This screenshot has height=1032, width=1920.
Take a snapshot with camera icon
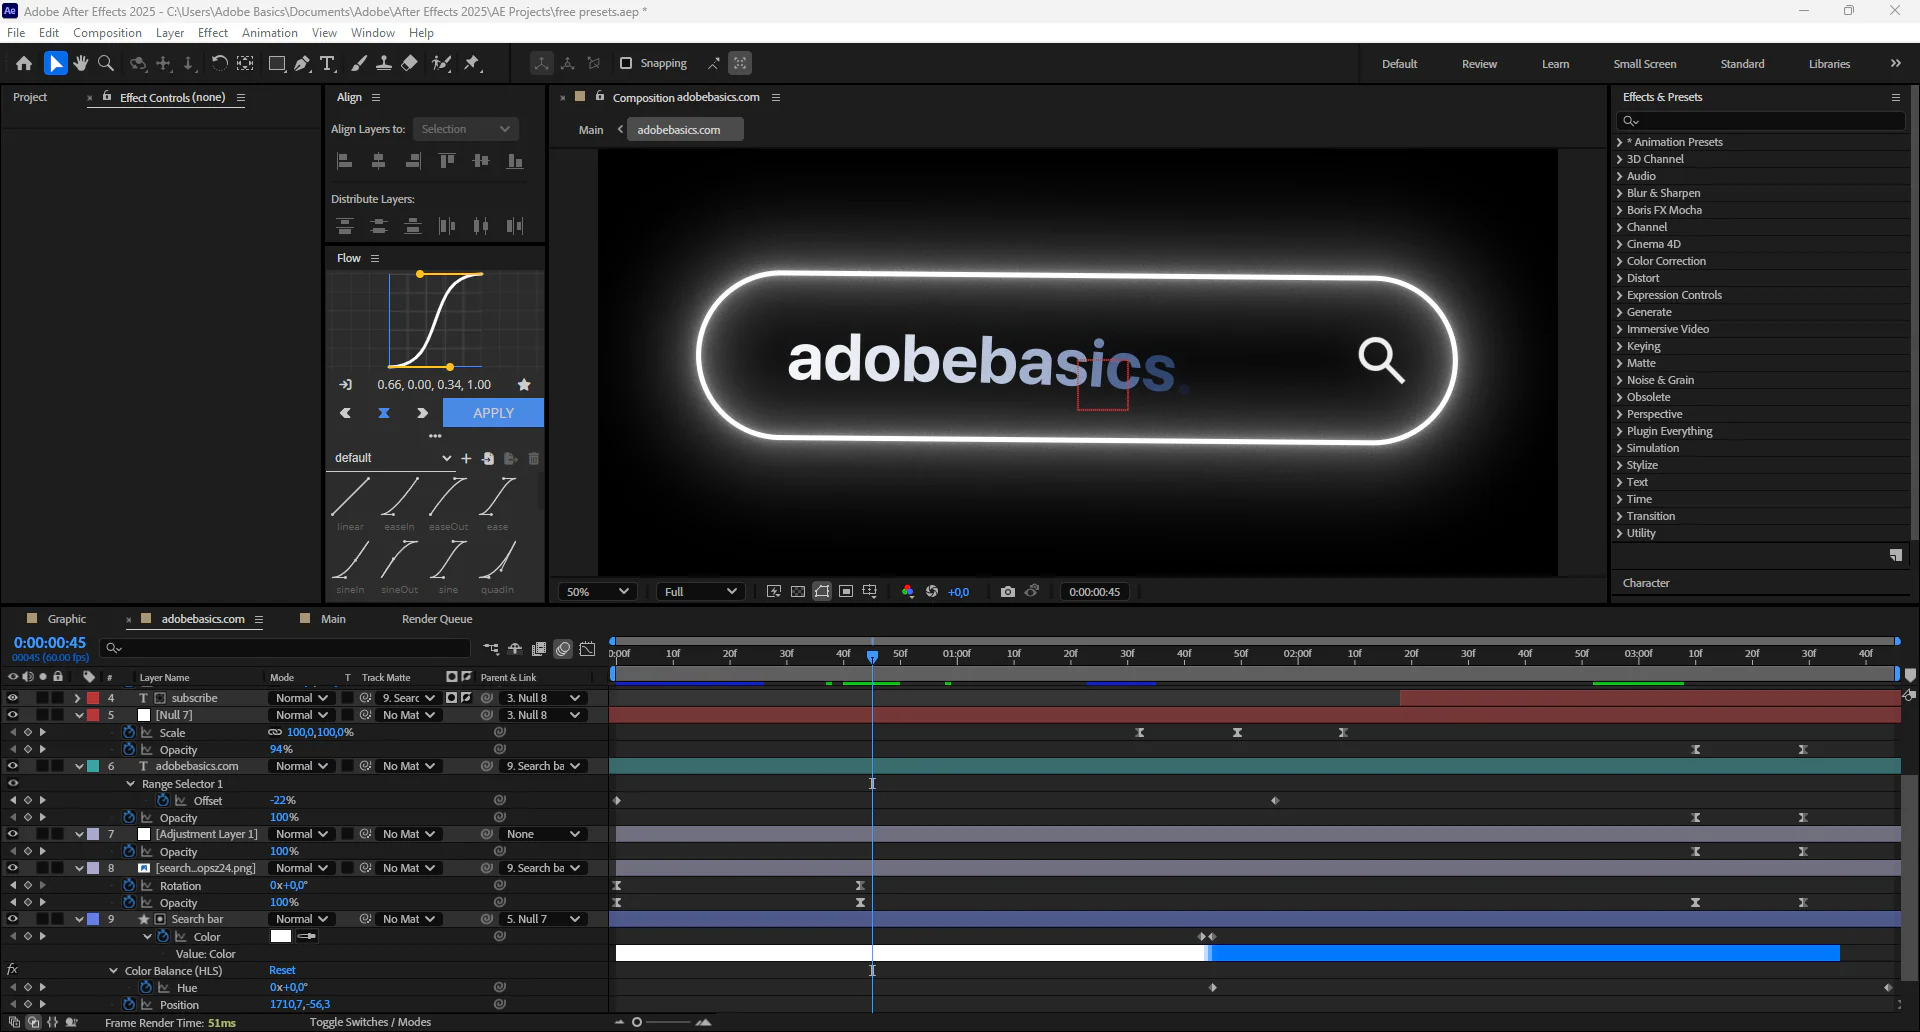pyautogui.click(x=1007, y=591)
